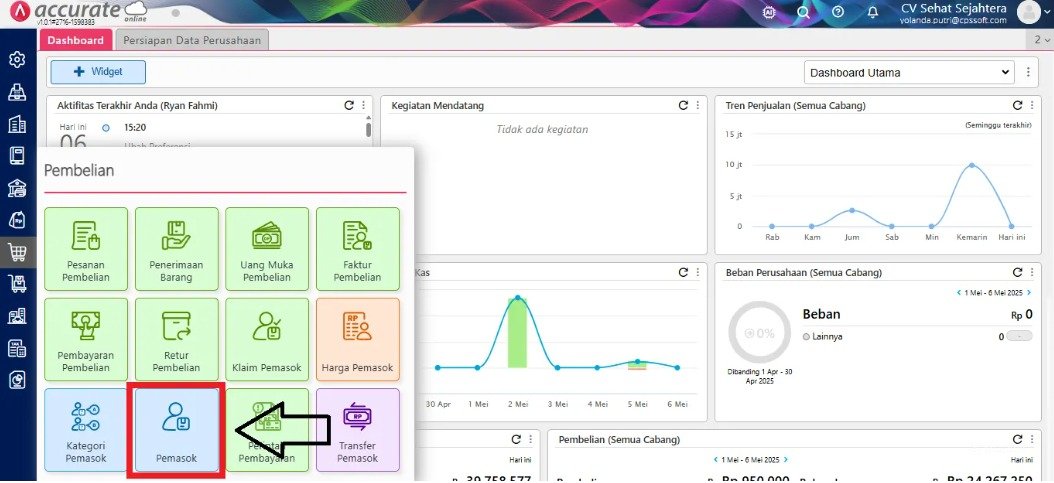Open Retur Pembelian tile
1054x483 pixels.
click(x=176, y=339)
